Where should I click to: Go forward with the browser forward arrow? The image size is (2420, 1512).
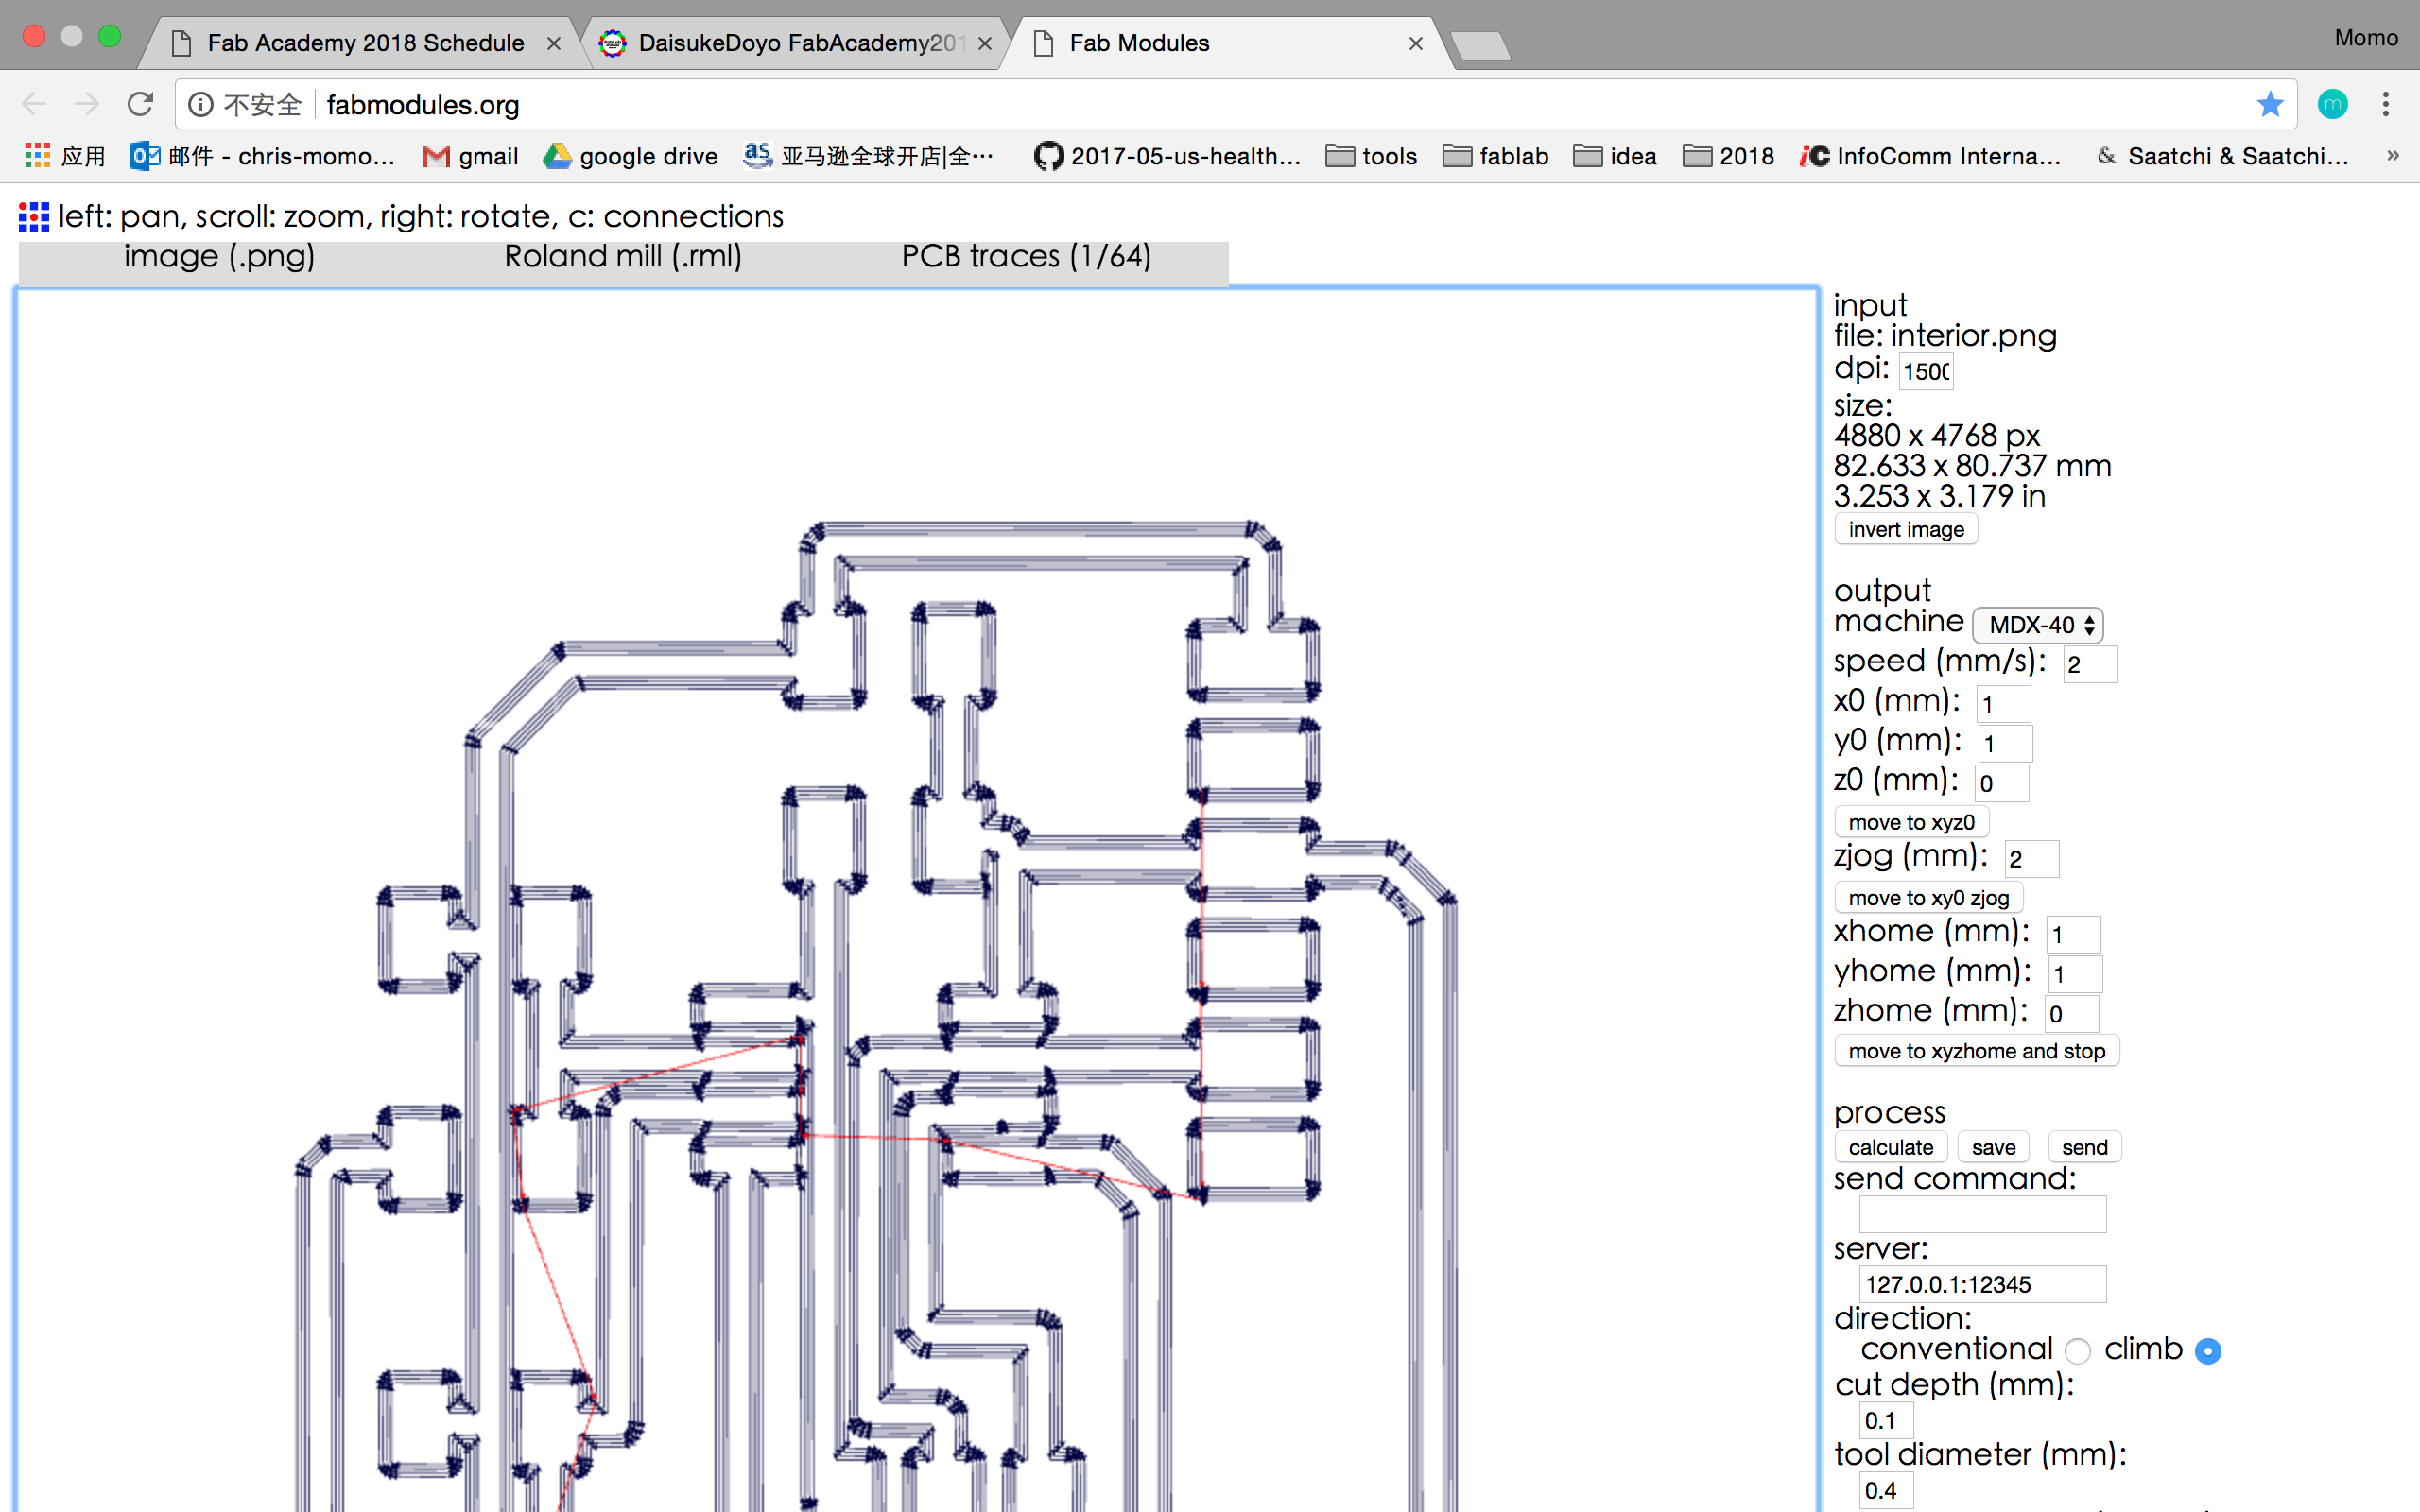[87, 104]
